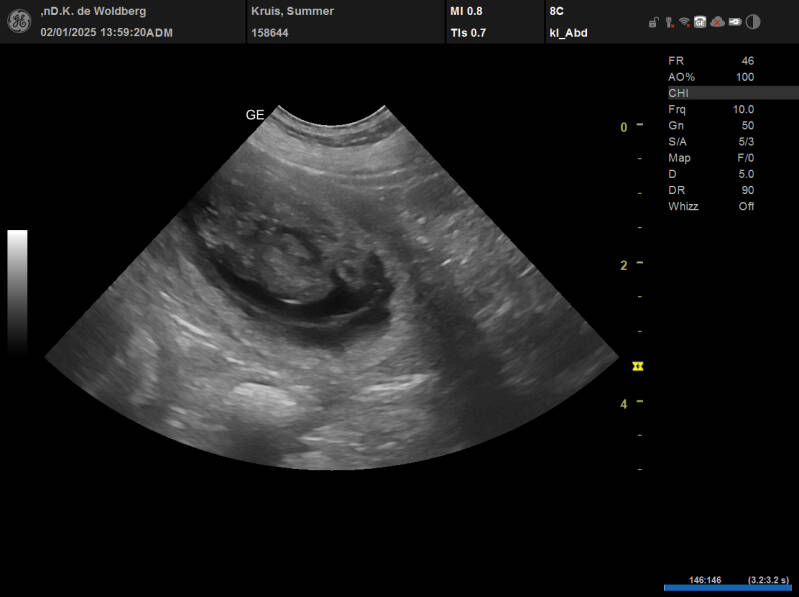Click the D depth value 5.0
799x597 pixels.
[747, 174]
